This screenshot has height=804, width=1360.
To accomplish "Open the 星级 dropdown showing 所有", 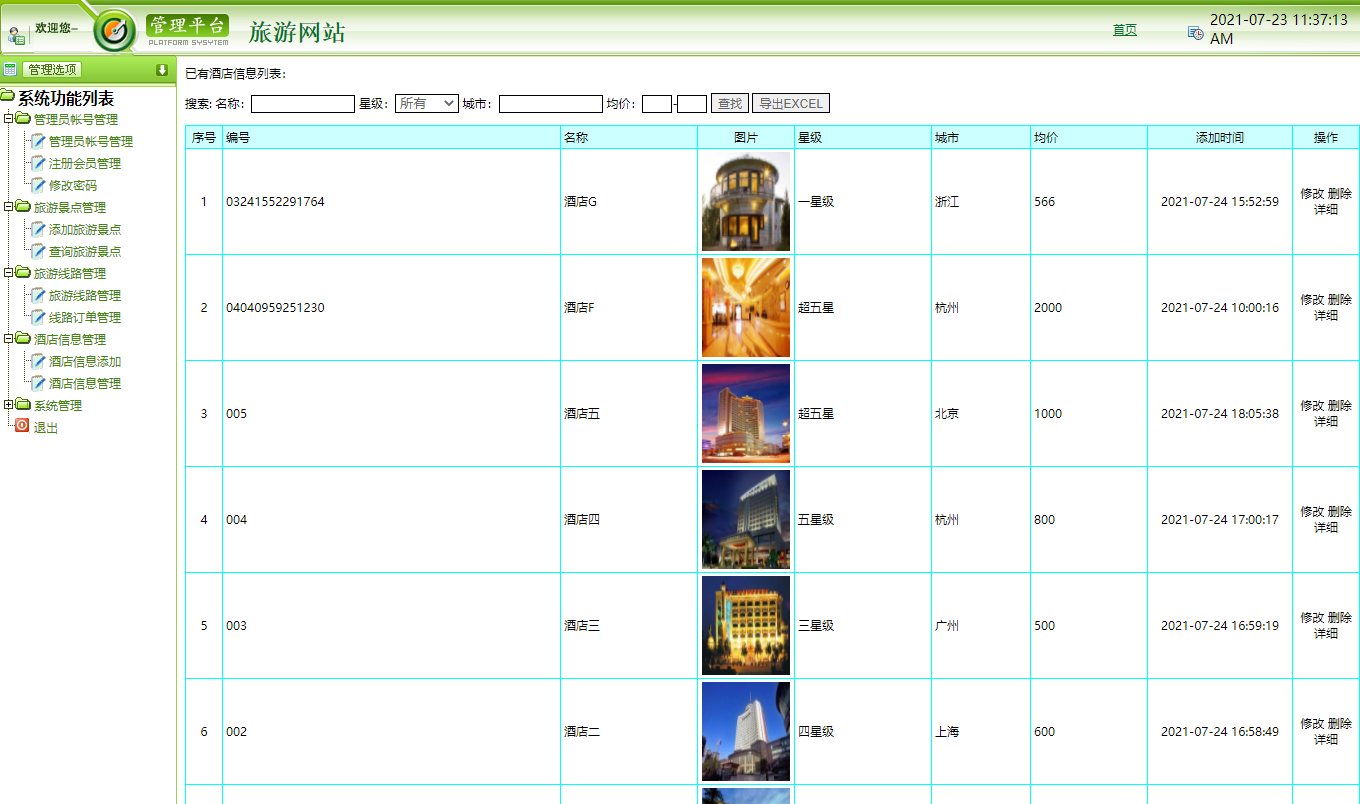I will click(x=426, y=103).
